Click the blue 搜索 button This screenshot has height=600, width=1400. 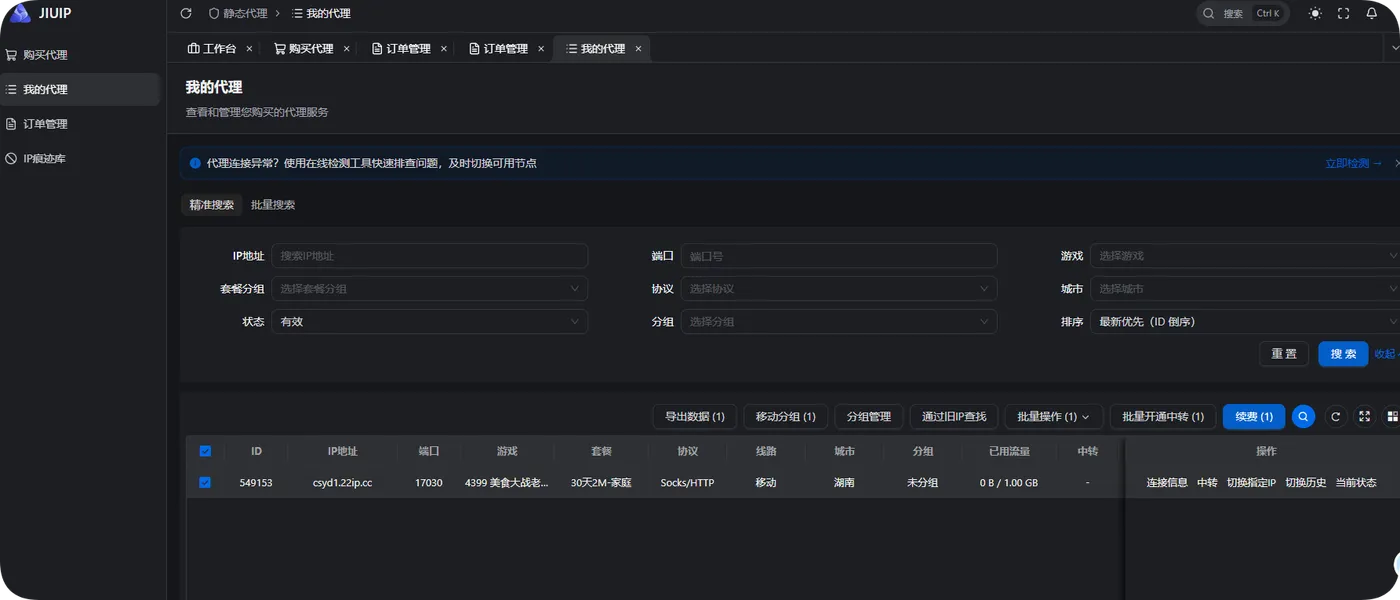(x=1343, y=354)
